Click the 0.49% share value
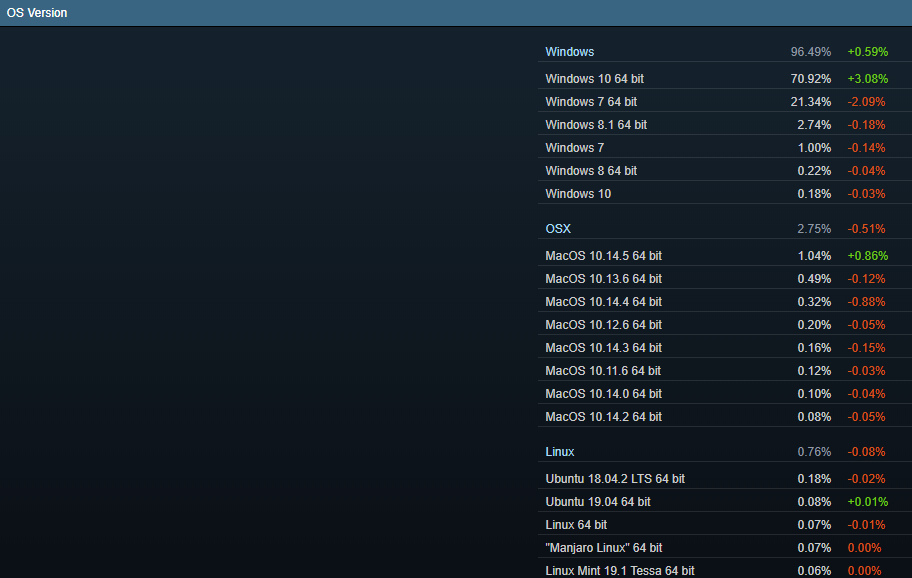The image size is (912, 578). tap(814, 279)
